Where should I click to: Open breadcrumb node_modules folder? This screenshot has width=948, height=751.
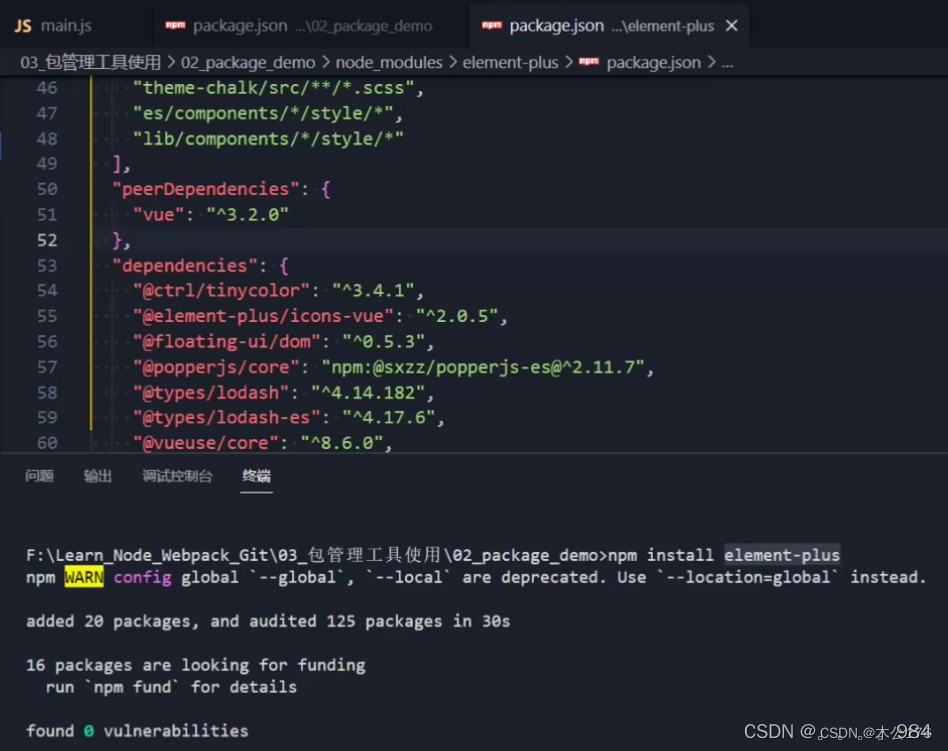click(389, 62)
